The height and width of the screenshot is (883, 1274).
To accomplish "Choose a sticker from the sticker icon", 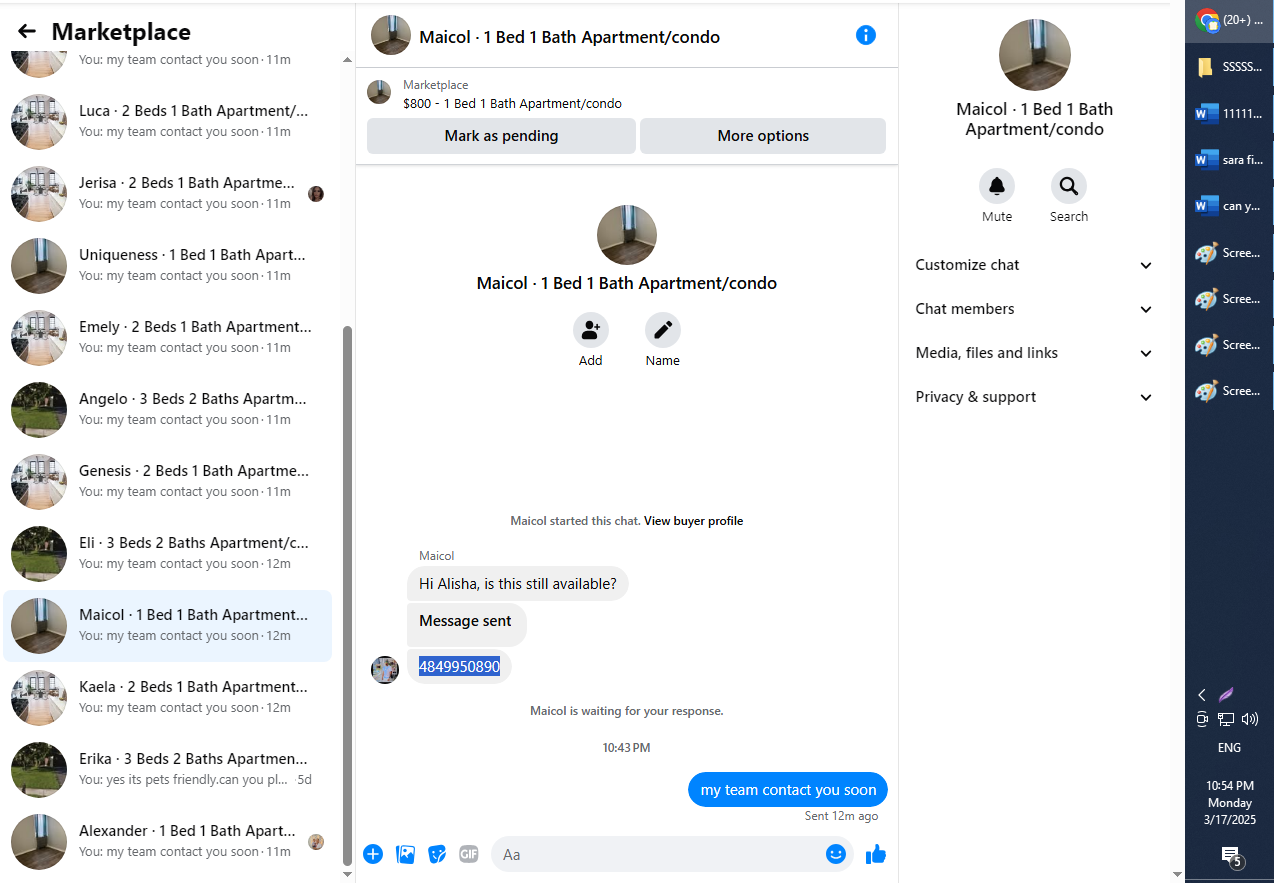I will 437,854.
